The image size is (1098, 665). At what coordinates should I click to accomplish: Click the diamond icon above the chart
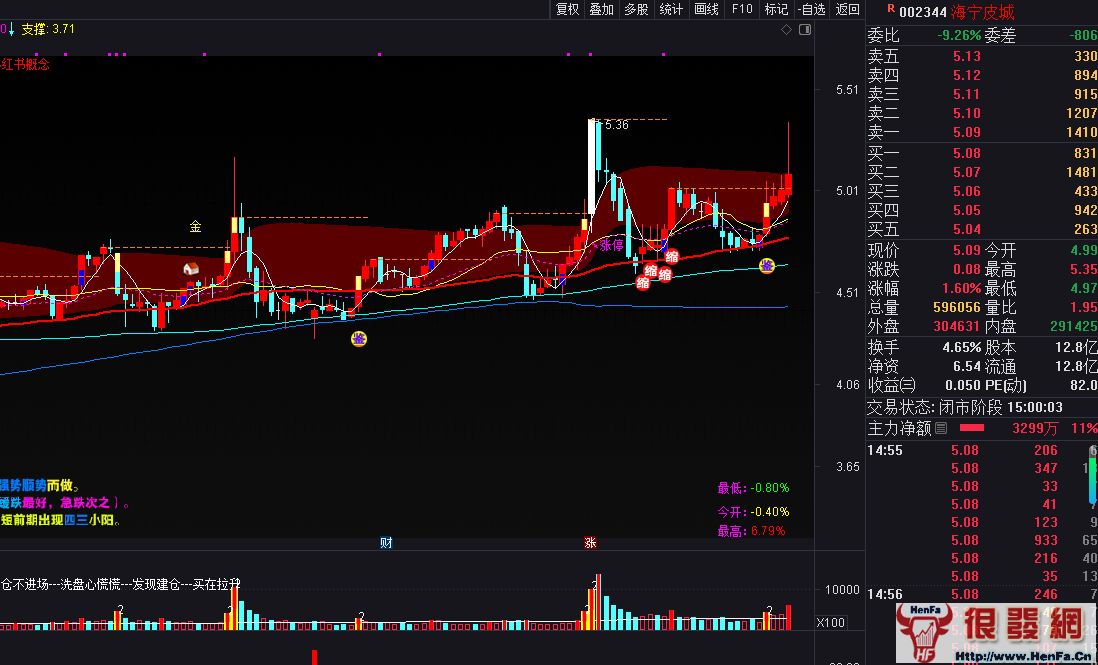[787, 30]
